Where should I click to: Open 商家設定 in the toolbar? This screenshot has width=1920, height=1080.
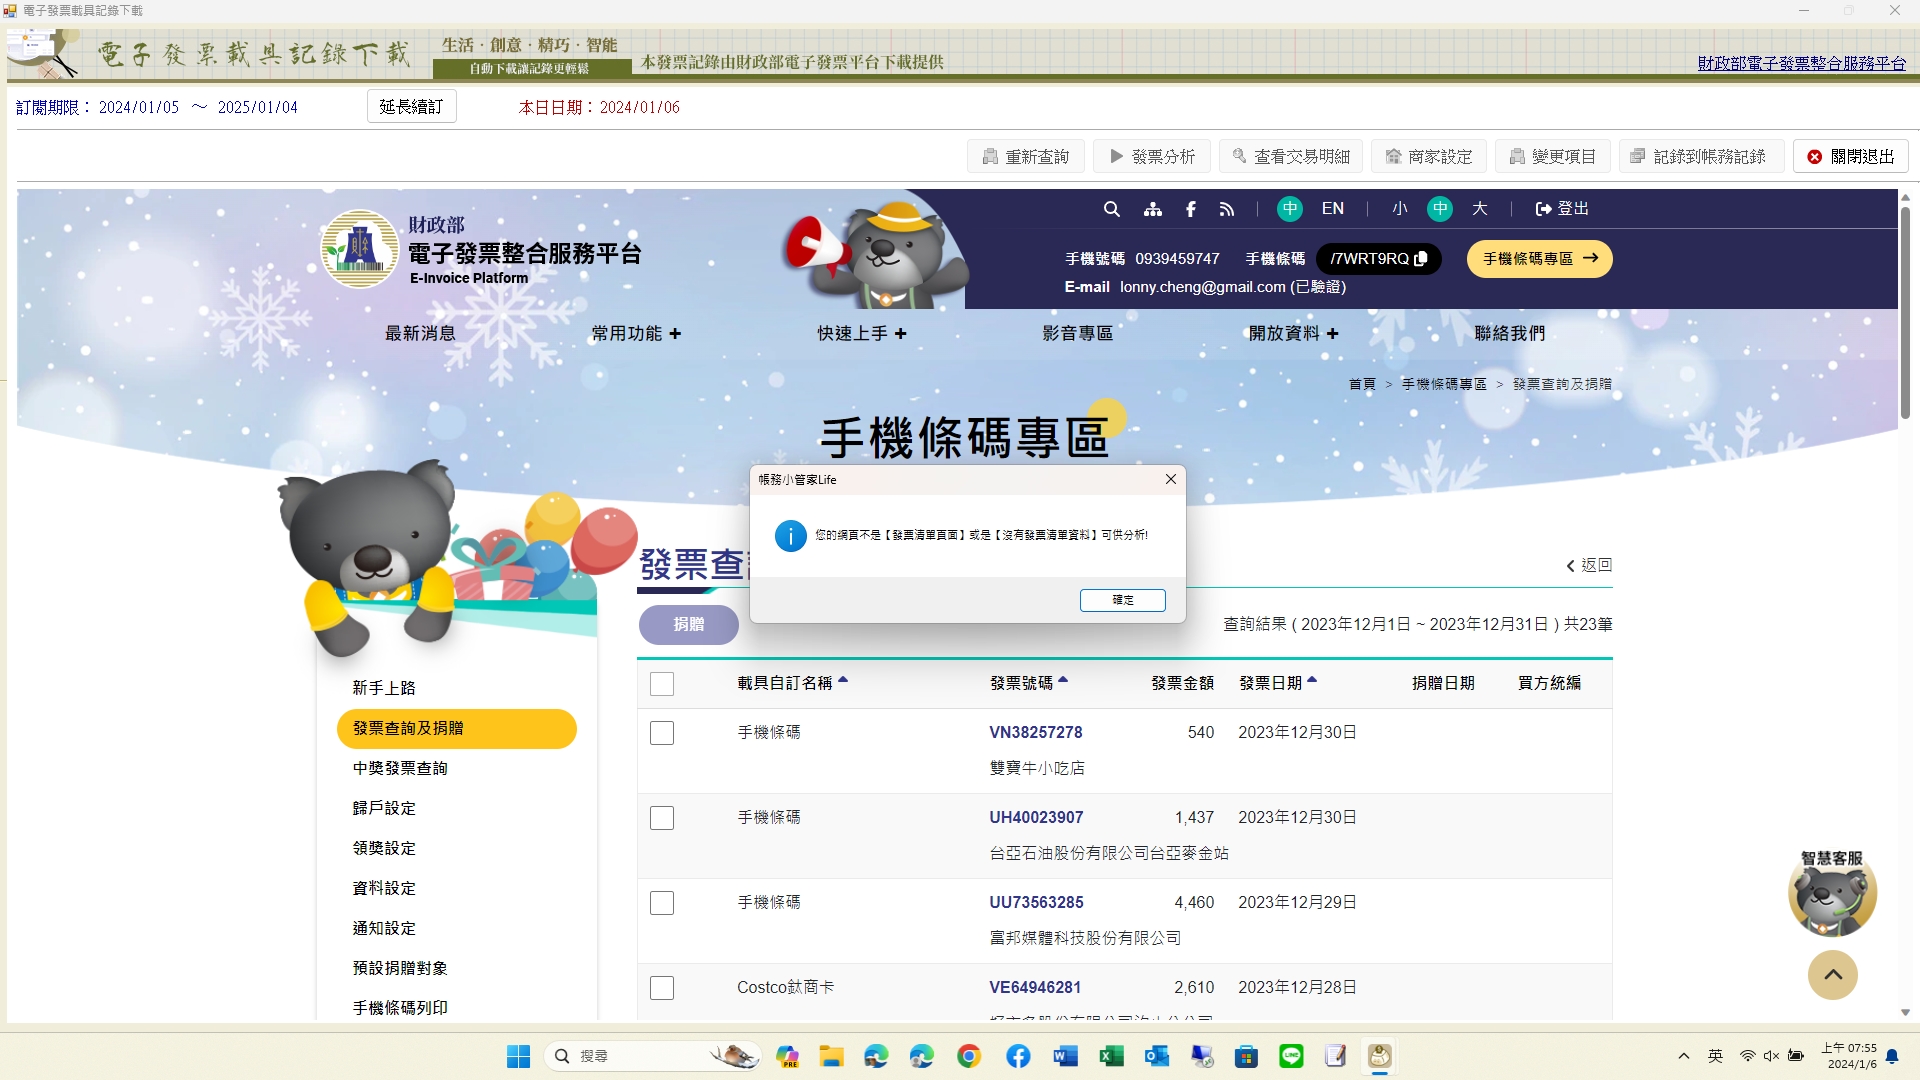[1429, 157]
